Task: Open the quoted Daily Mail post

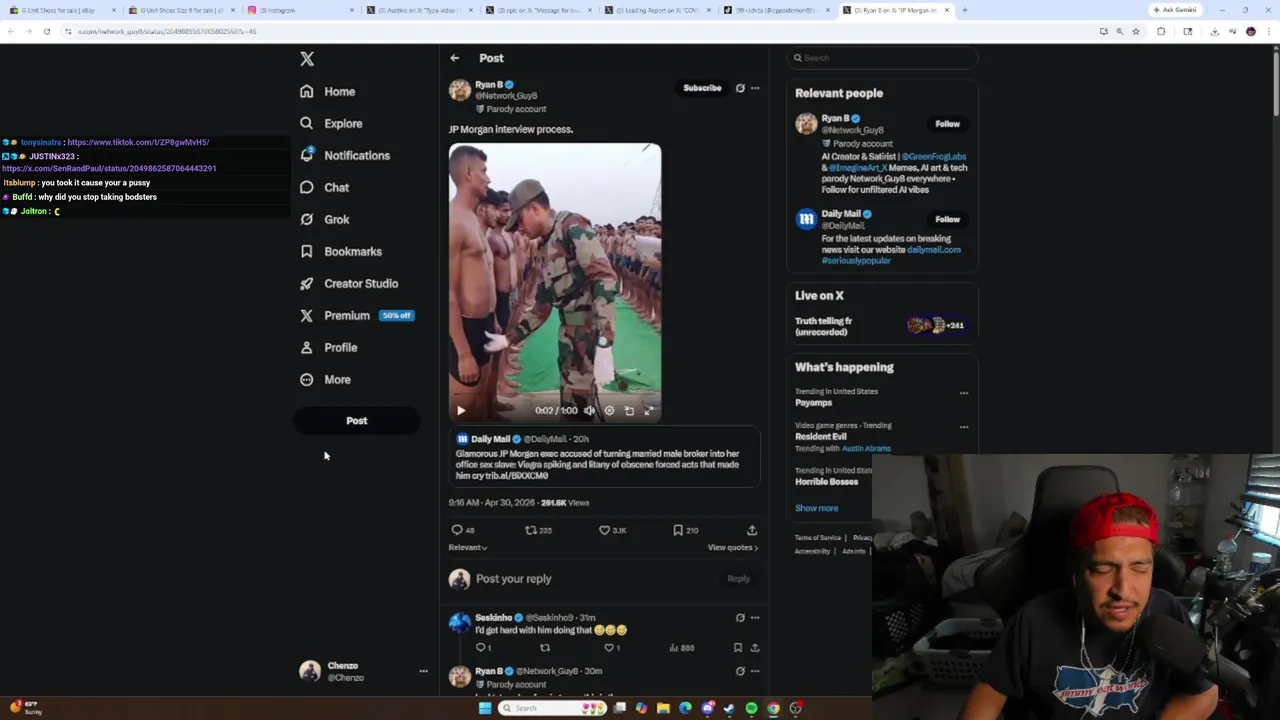Action: coord(604,458)
